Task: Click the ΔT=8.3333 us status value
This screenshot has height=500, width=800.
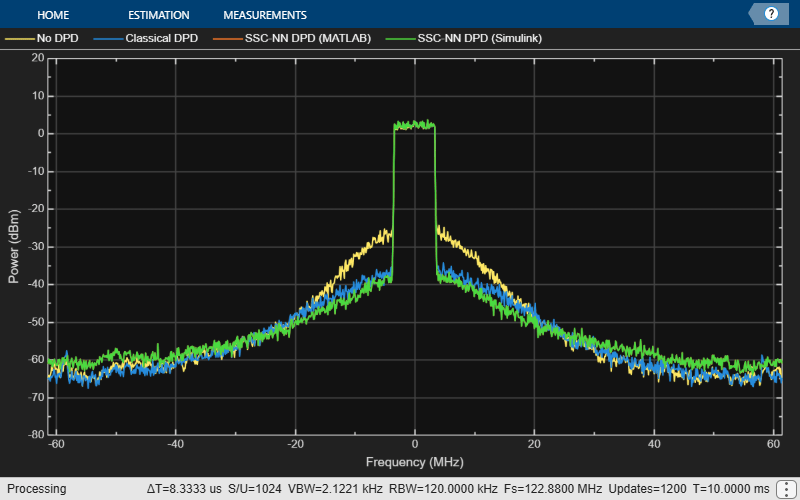Action: pyautogui.click(x=184, y=489)
